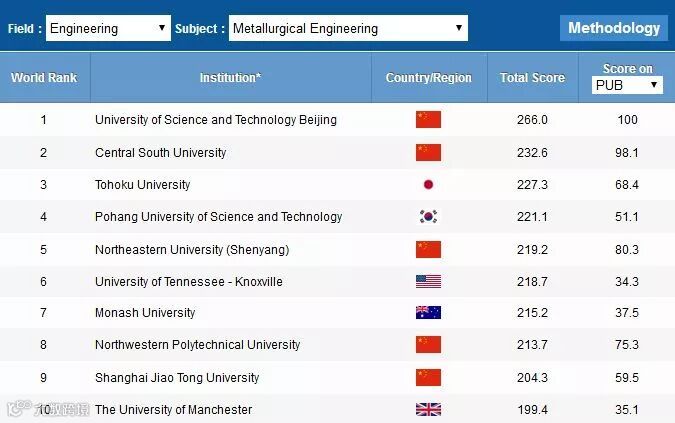Click China flag in Northeastern University row

click(428, 250)
